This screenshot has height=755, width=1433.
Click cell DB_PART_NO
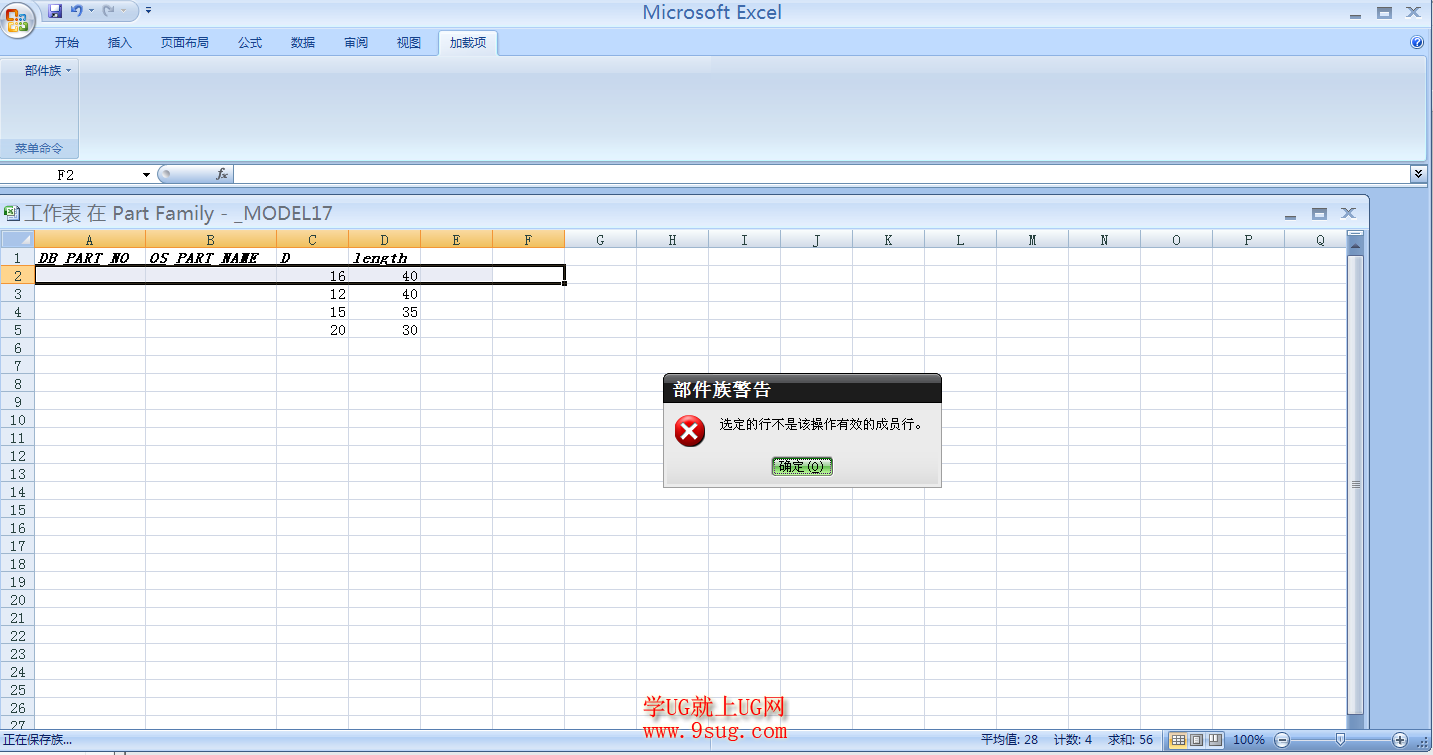point(90,258)
